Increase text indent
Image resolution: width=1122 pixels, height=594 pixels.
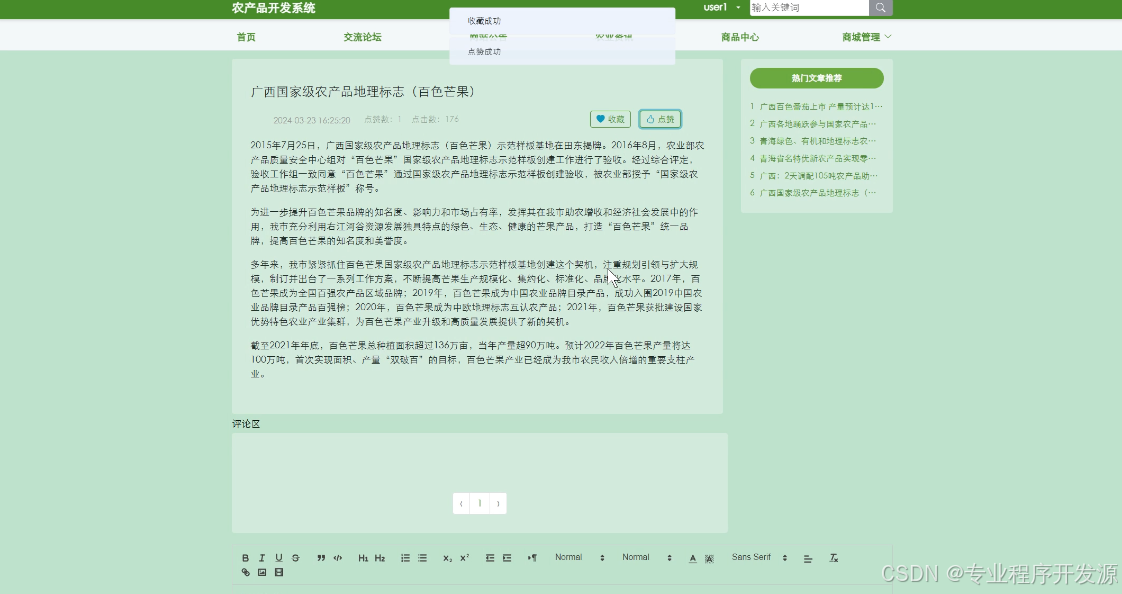507,558
